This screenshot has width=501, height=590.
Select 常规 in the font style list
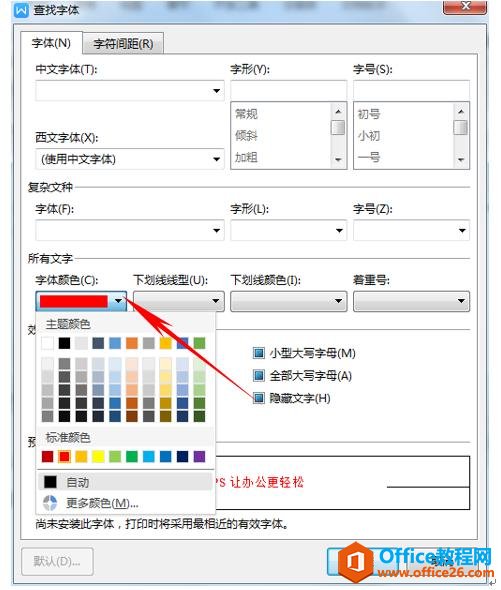click(246, 114)
